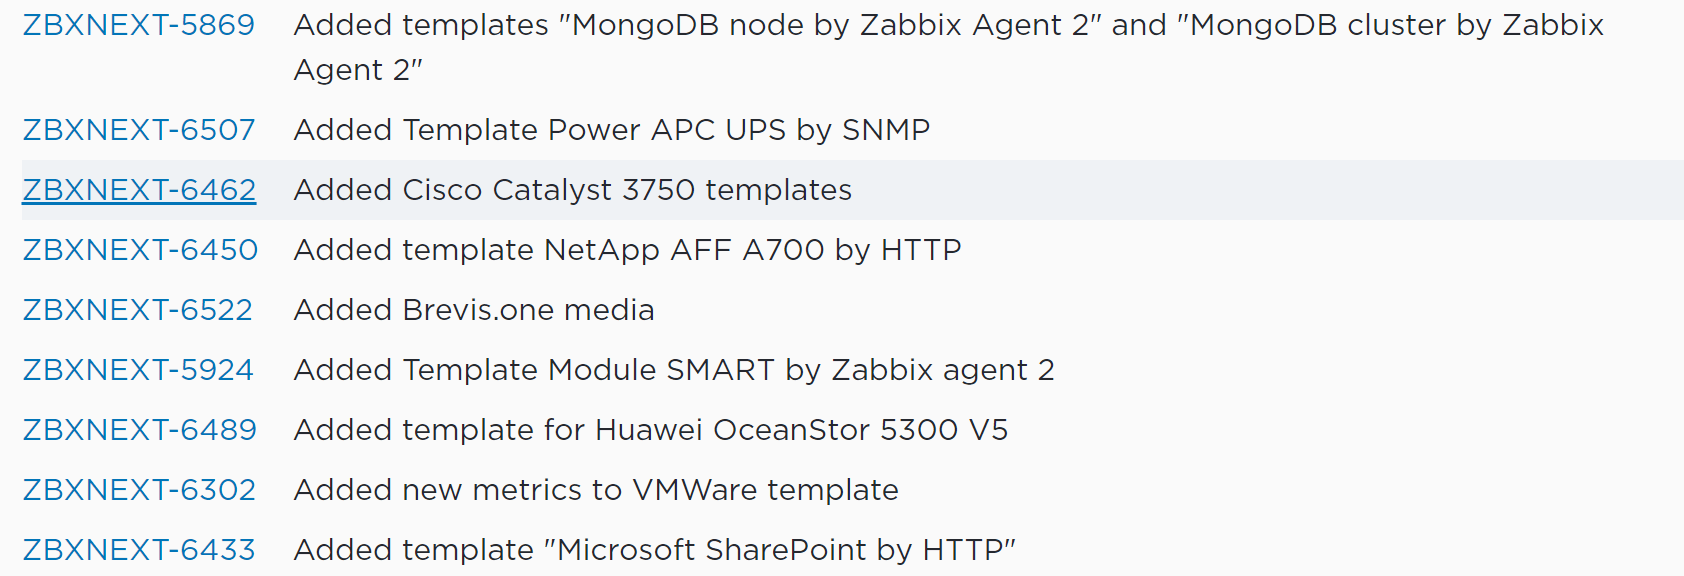Select the VMWare template metrics entry
This screenshot has height=576, width=1684.
click(x=595, y=489)
